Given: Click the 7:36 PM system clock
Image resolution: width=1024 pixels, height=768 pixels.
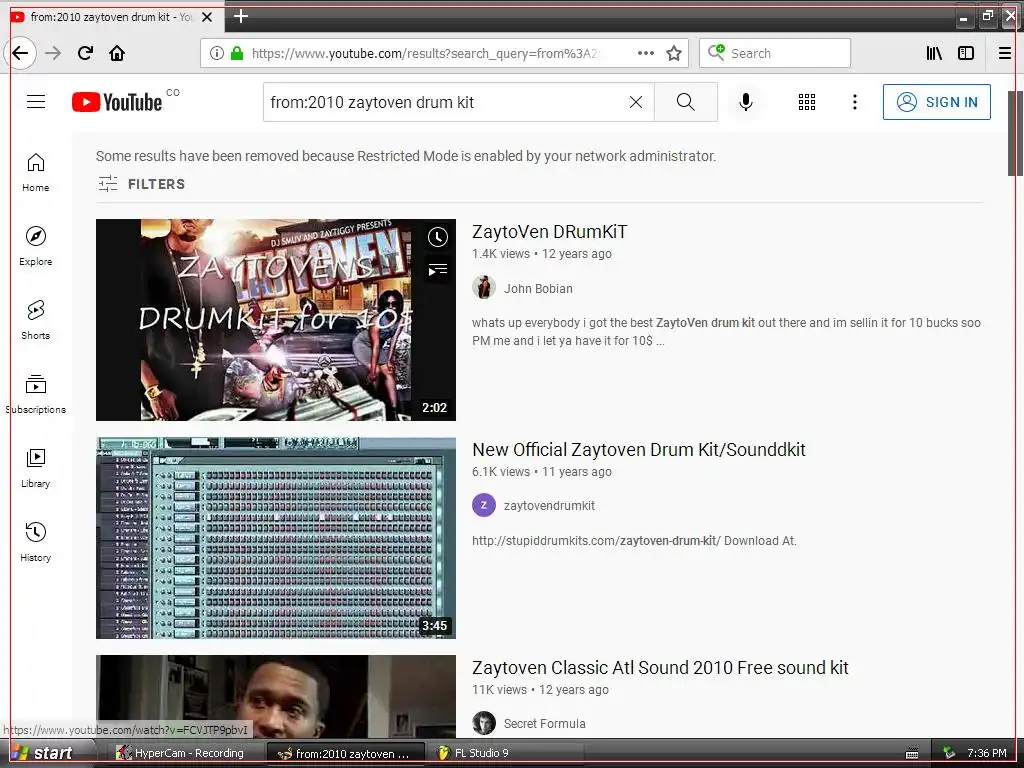Looking at the screenshot, I should pos(986,753).
